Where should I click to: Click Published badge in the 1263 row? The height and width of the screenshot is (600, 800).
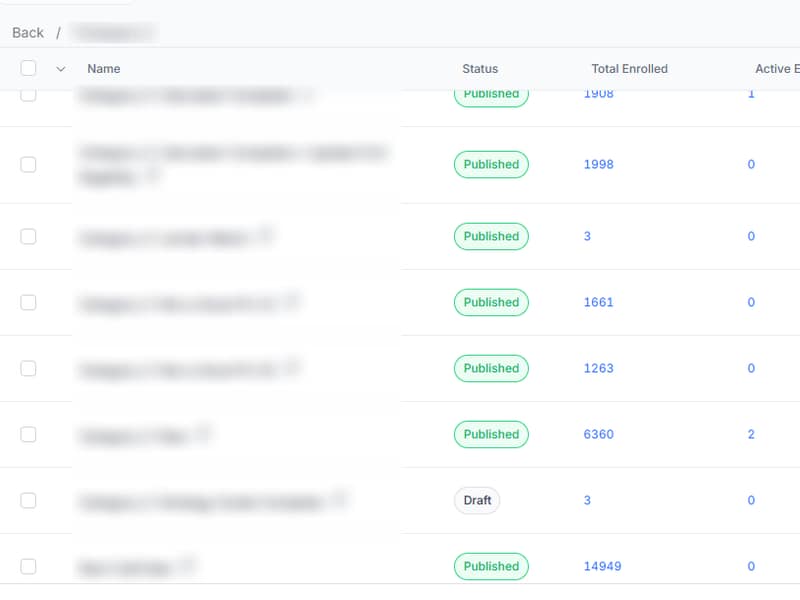[491, 368]
